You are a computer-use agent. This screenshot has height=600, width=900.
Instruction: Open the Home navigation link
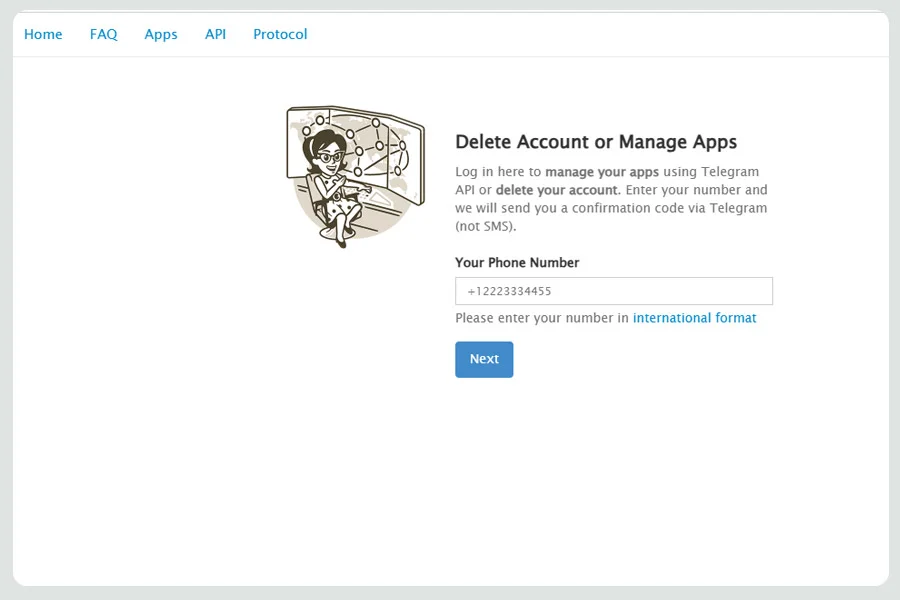[43, 34]
